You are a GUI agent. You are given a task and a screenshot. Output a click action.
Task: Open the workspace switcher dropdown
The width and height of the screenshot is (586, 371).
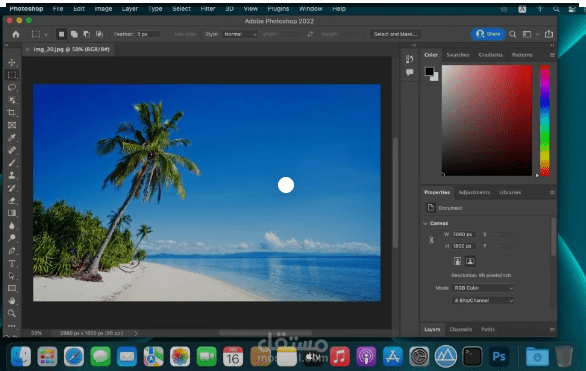point(530,34)
